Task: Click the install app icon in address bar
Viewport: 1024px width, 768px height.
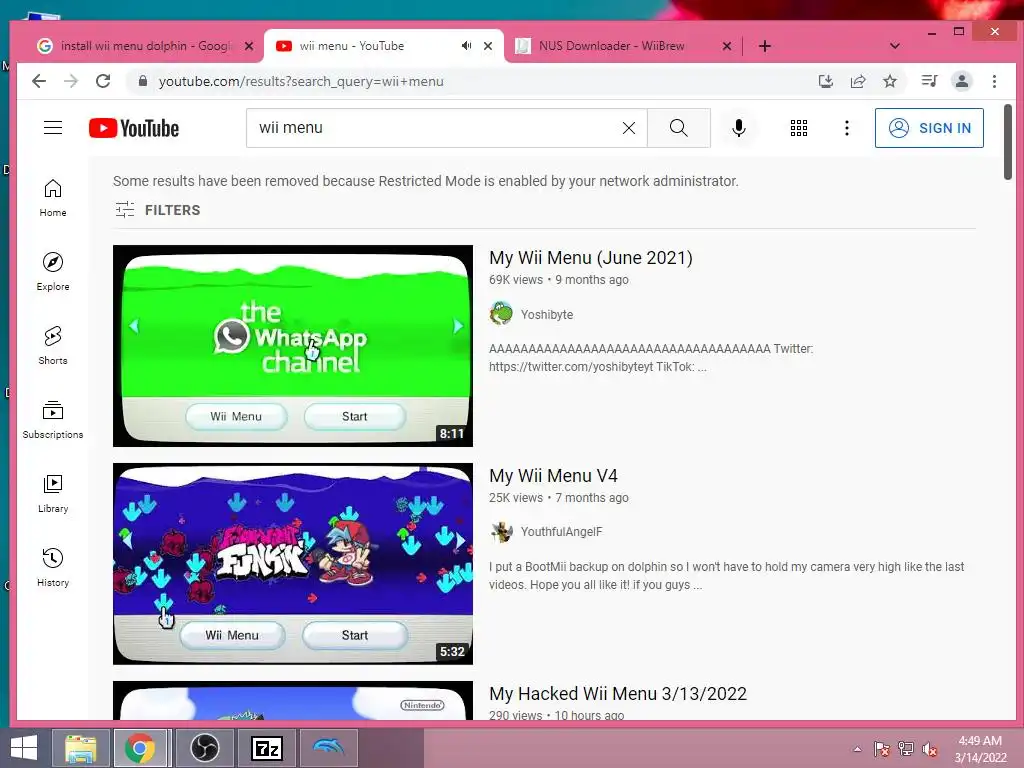Action: click(825, 81)
